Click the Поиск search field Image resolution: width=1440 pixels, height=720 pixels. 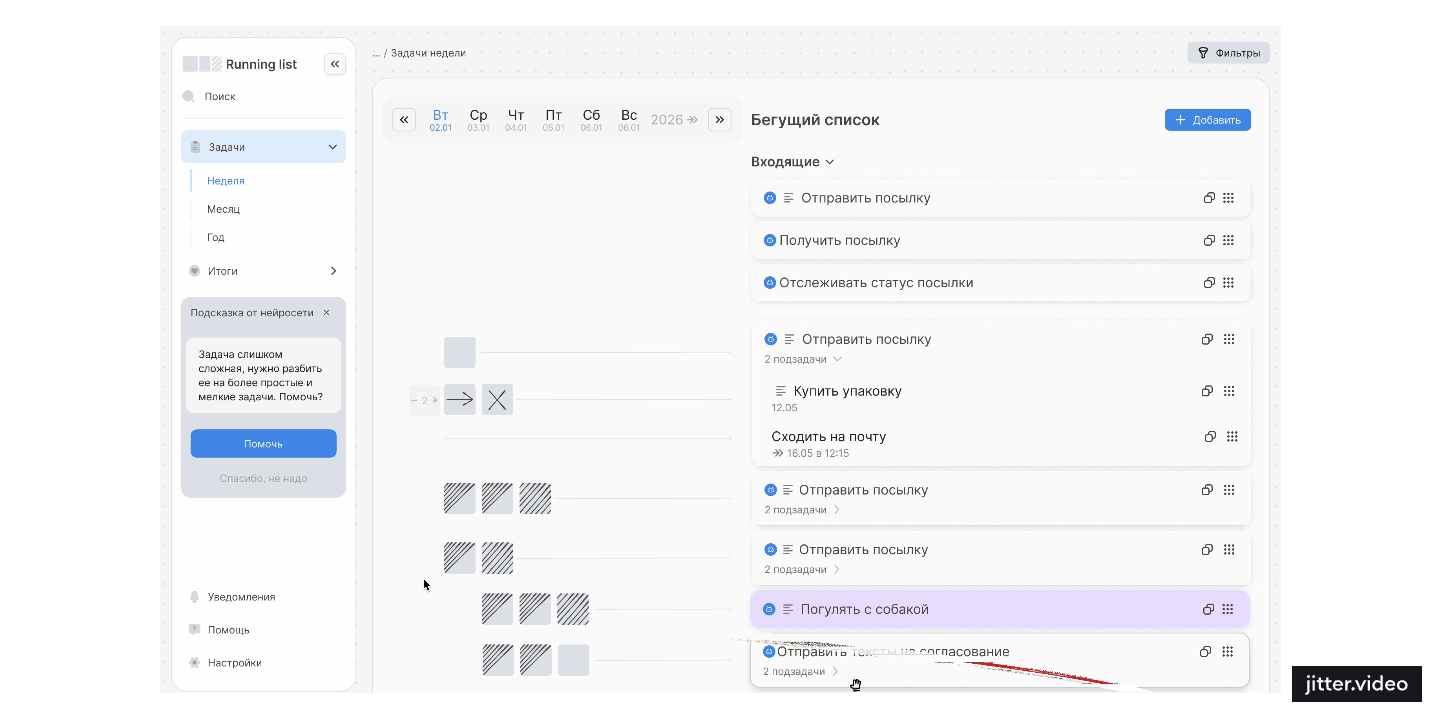click(x=220, y=97)
